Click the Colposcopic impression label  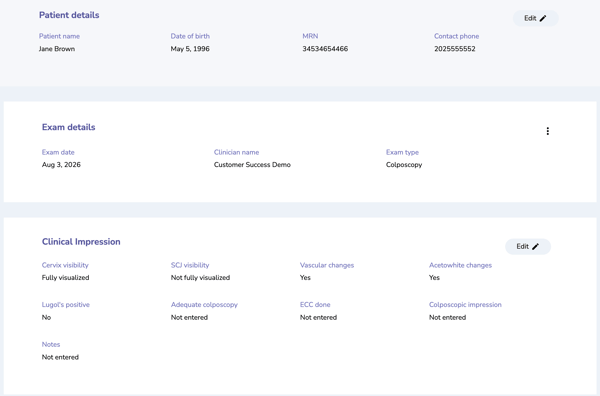[x=465, y=305]
